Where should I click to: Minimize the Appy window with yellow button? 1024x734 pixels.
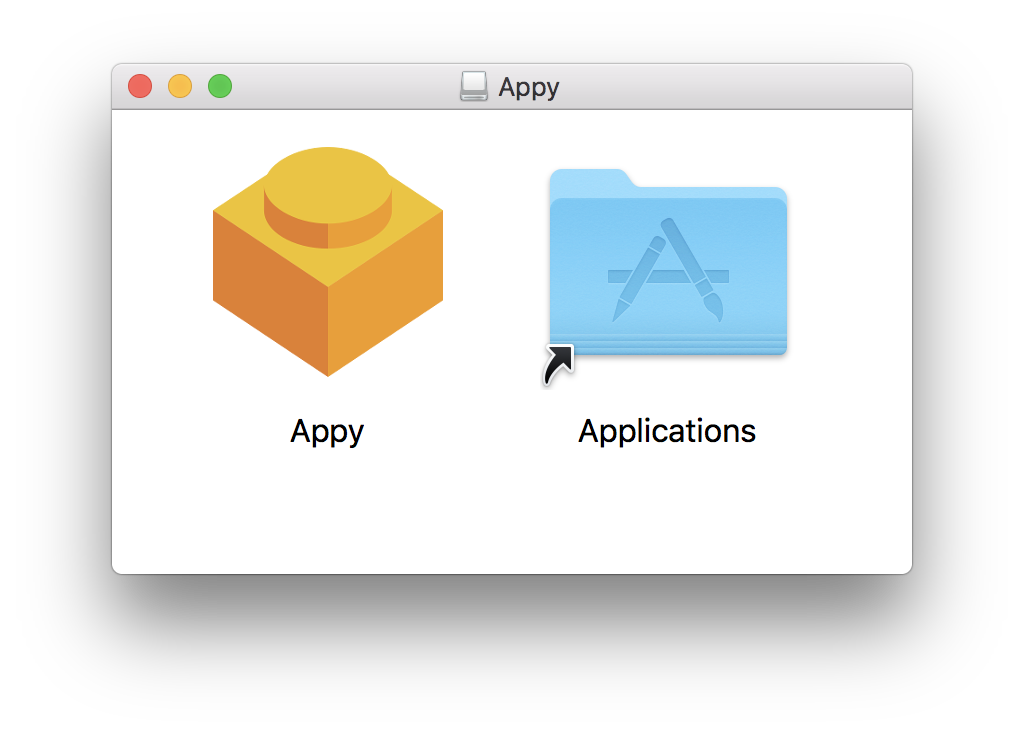180,86
